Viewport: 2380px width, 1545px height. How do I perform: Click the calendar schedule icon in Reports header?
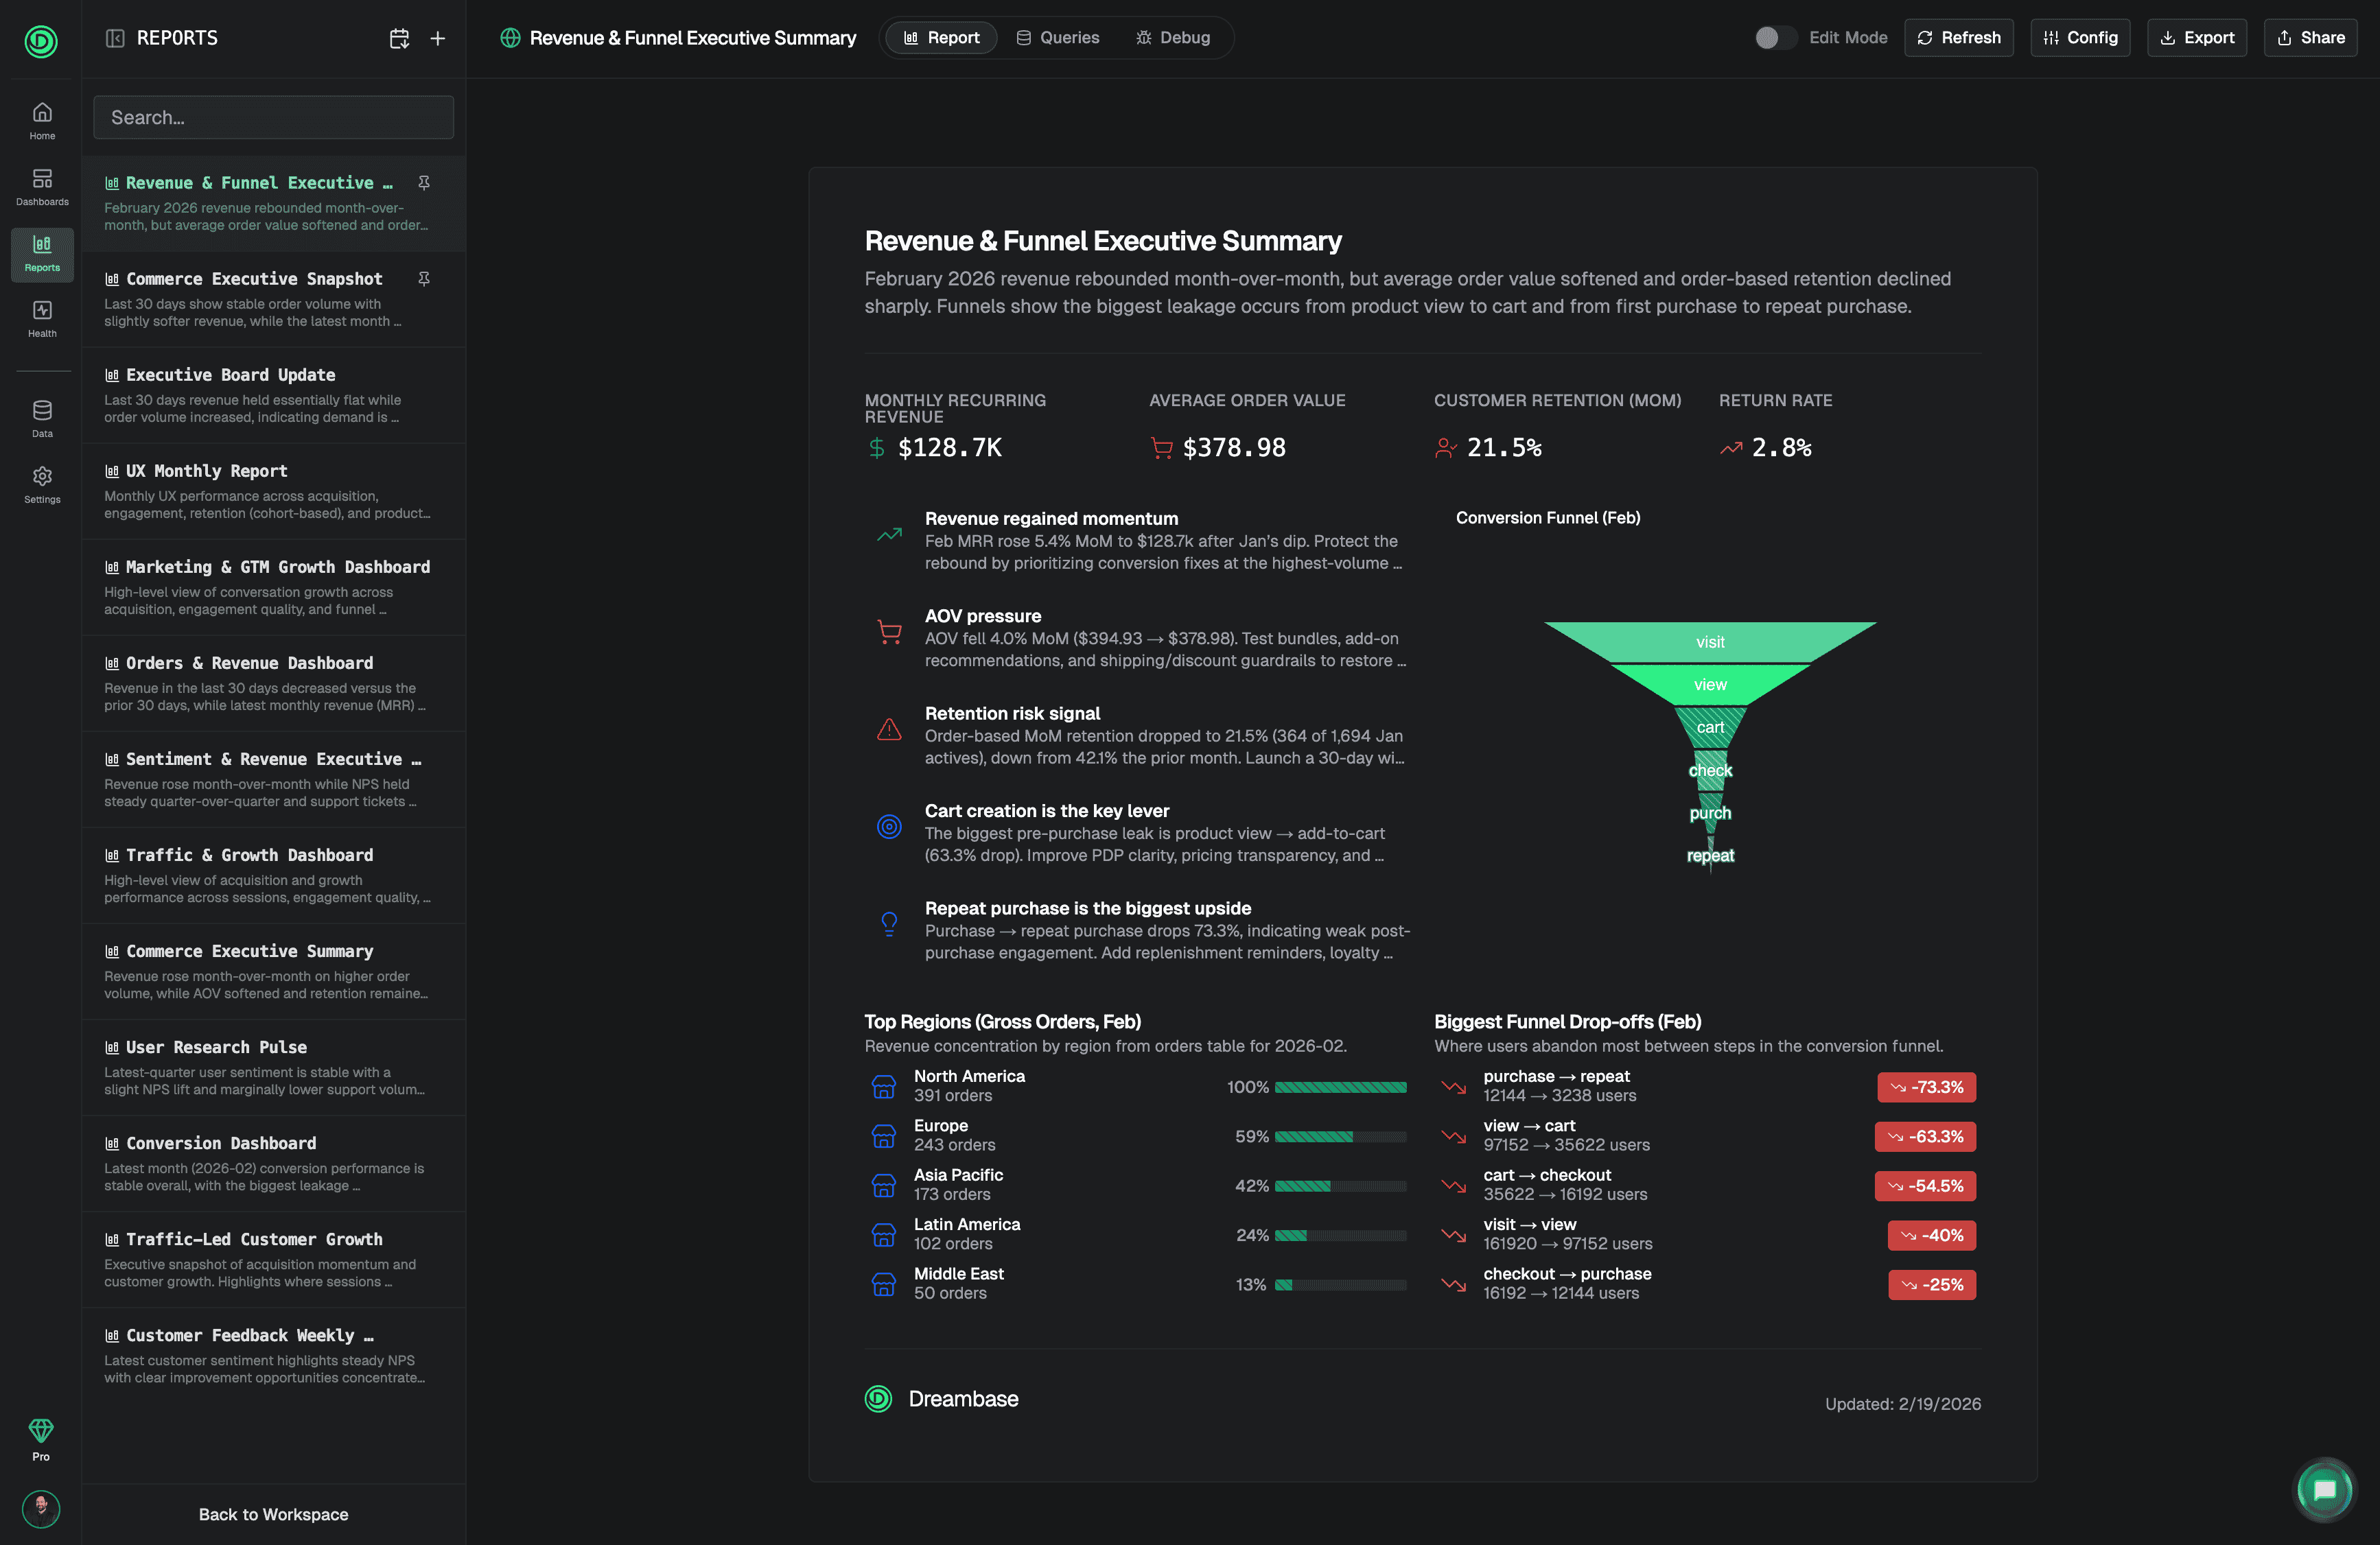pos(399,38)
